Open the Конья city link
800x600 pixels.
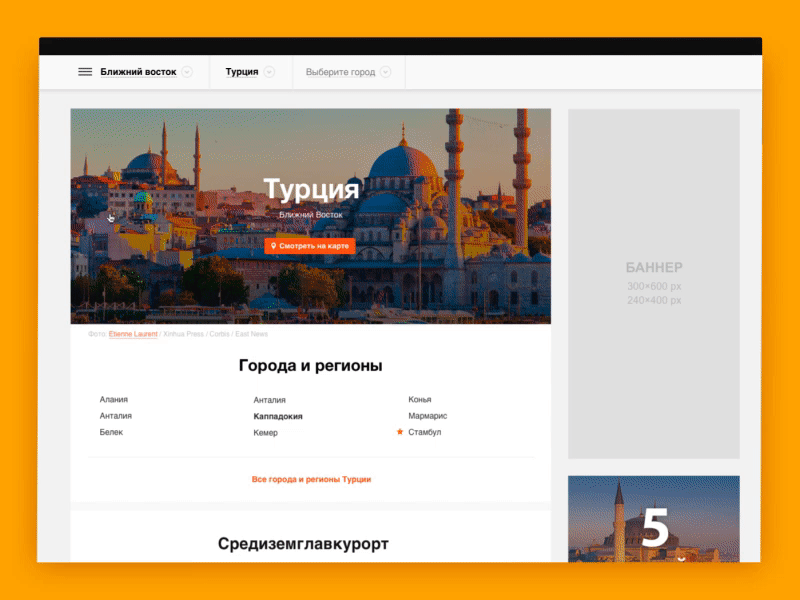pos(420,399)
